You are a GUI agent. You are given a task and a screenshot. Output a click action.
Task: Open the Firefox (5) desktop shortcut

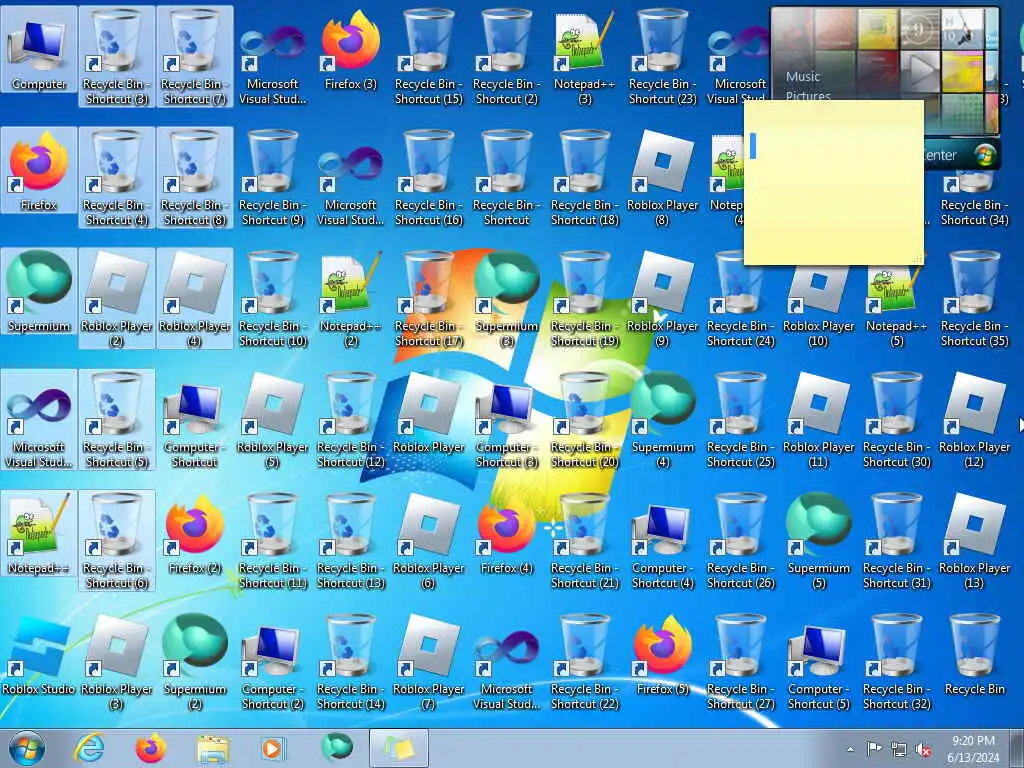click(662, 655)
